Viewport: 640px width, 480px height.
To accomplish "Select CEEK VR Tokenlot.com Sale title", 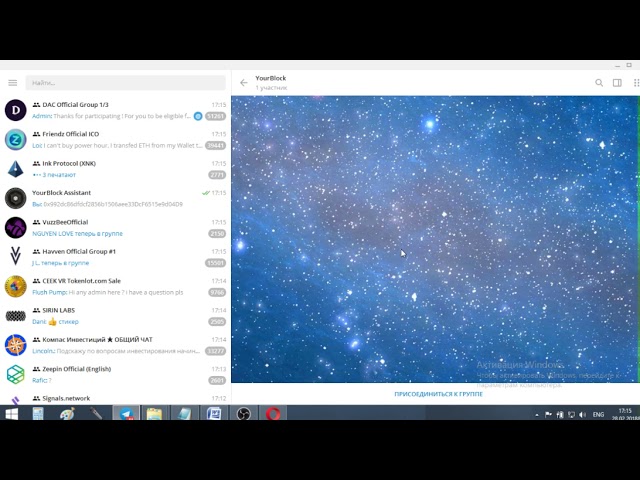I will click(82, 281).
